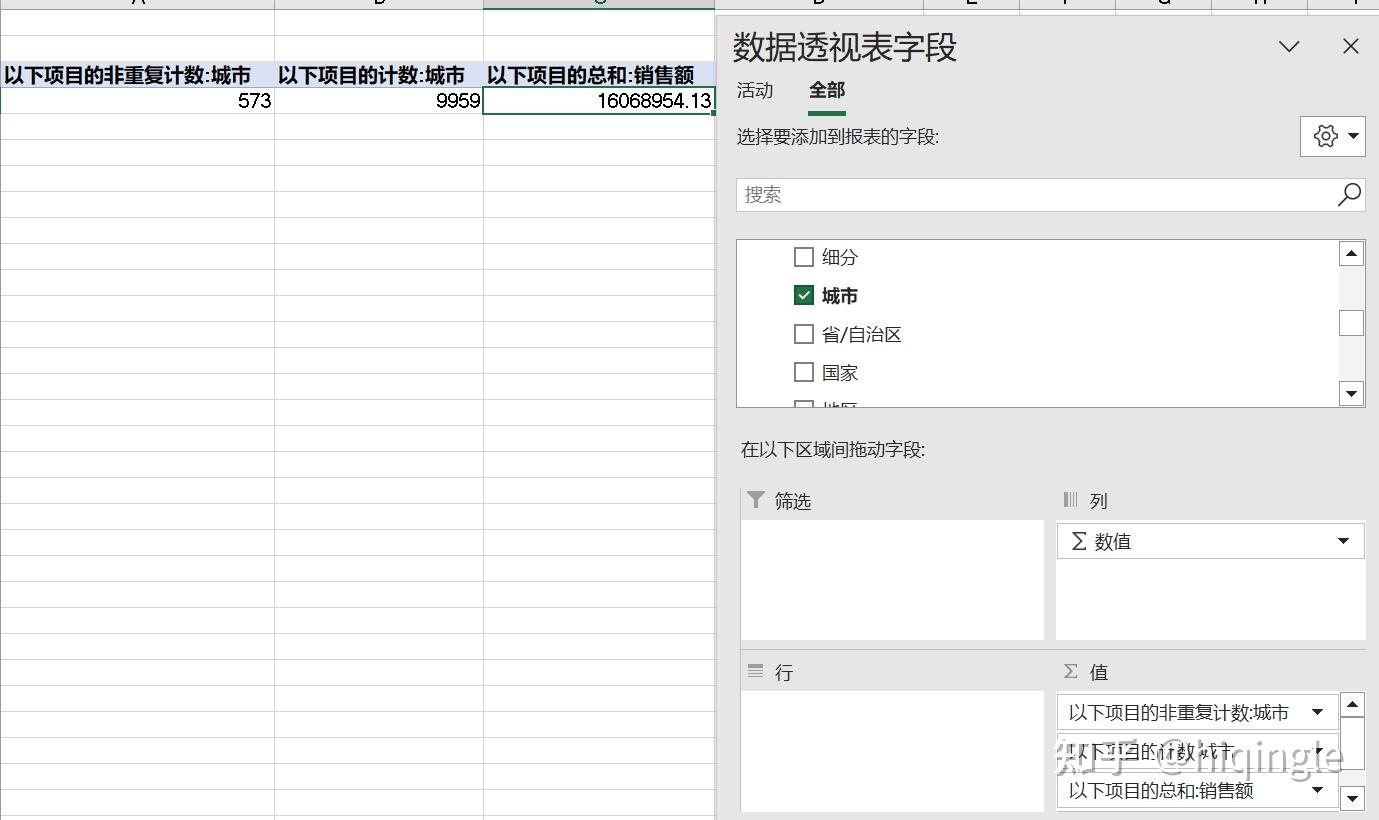Click the magnifier search icon
This screenshot has width=1379, height=820.
pyautogui.click(x=1349, y=194)
